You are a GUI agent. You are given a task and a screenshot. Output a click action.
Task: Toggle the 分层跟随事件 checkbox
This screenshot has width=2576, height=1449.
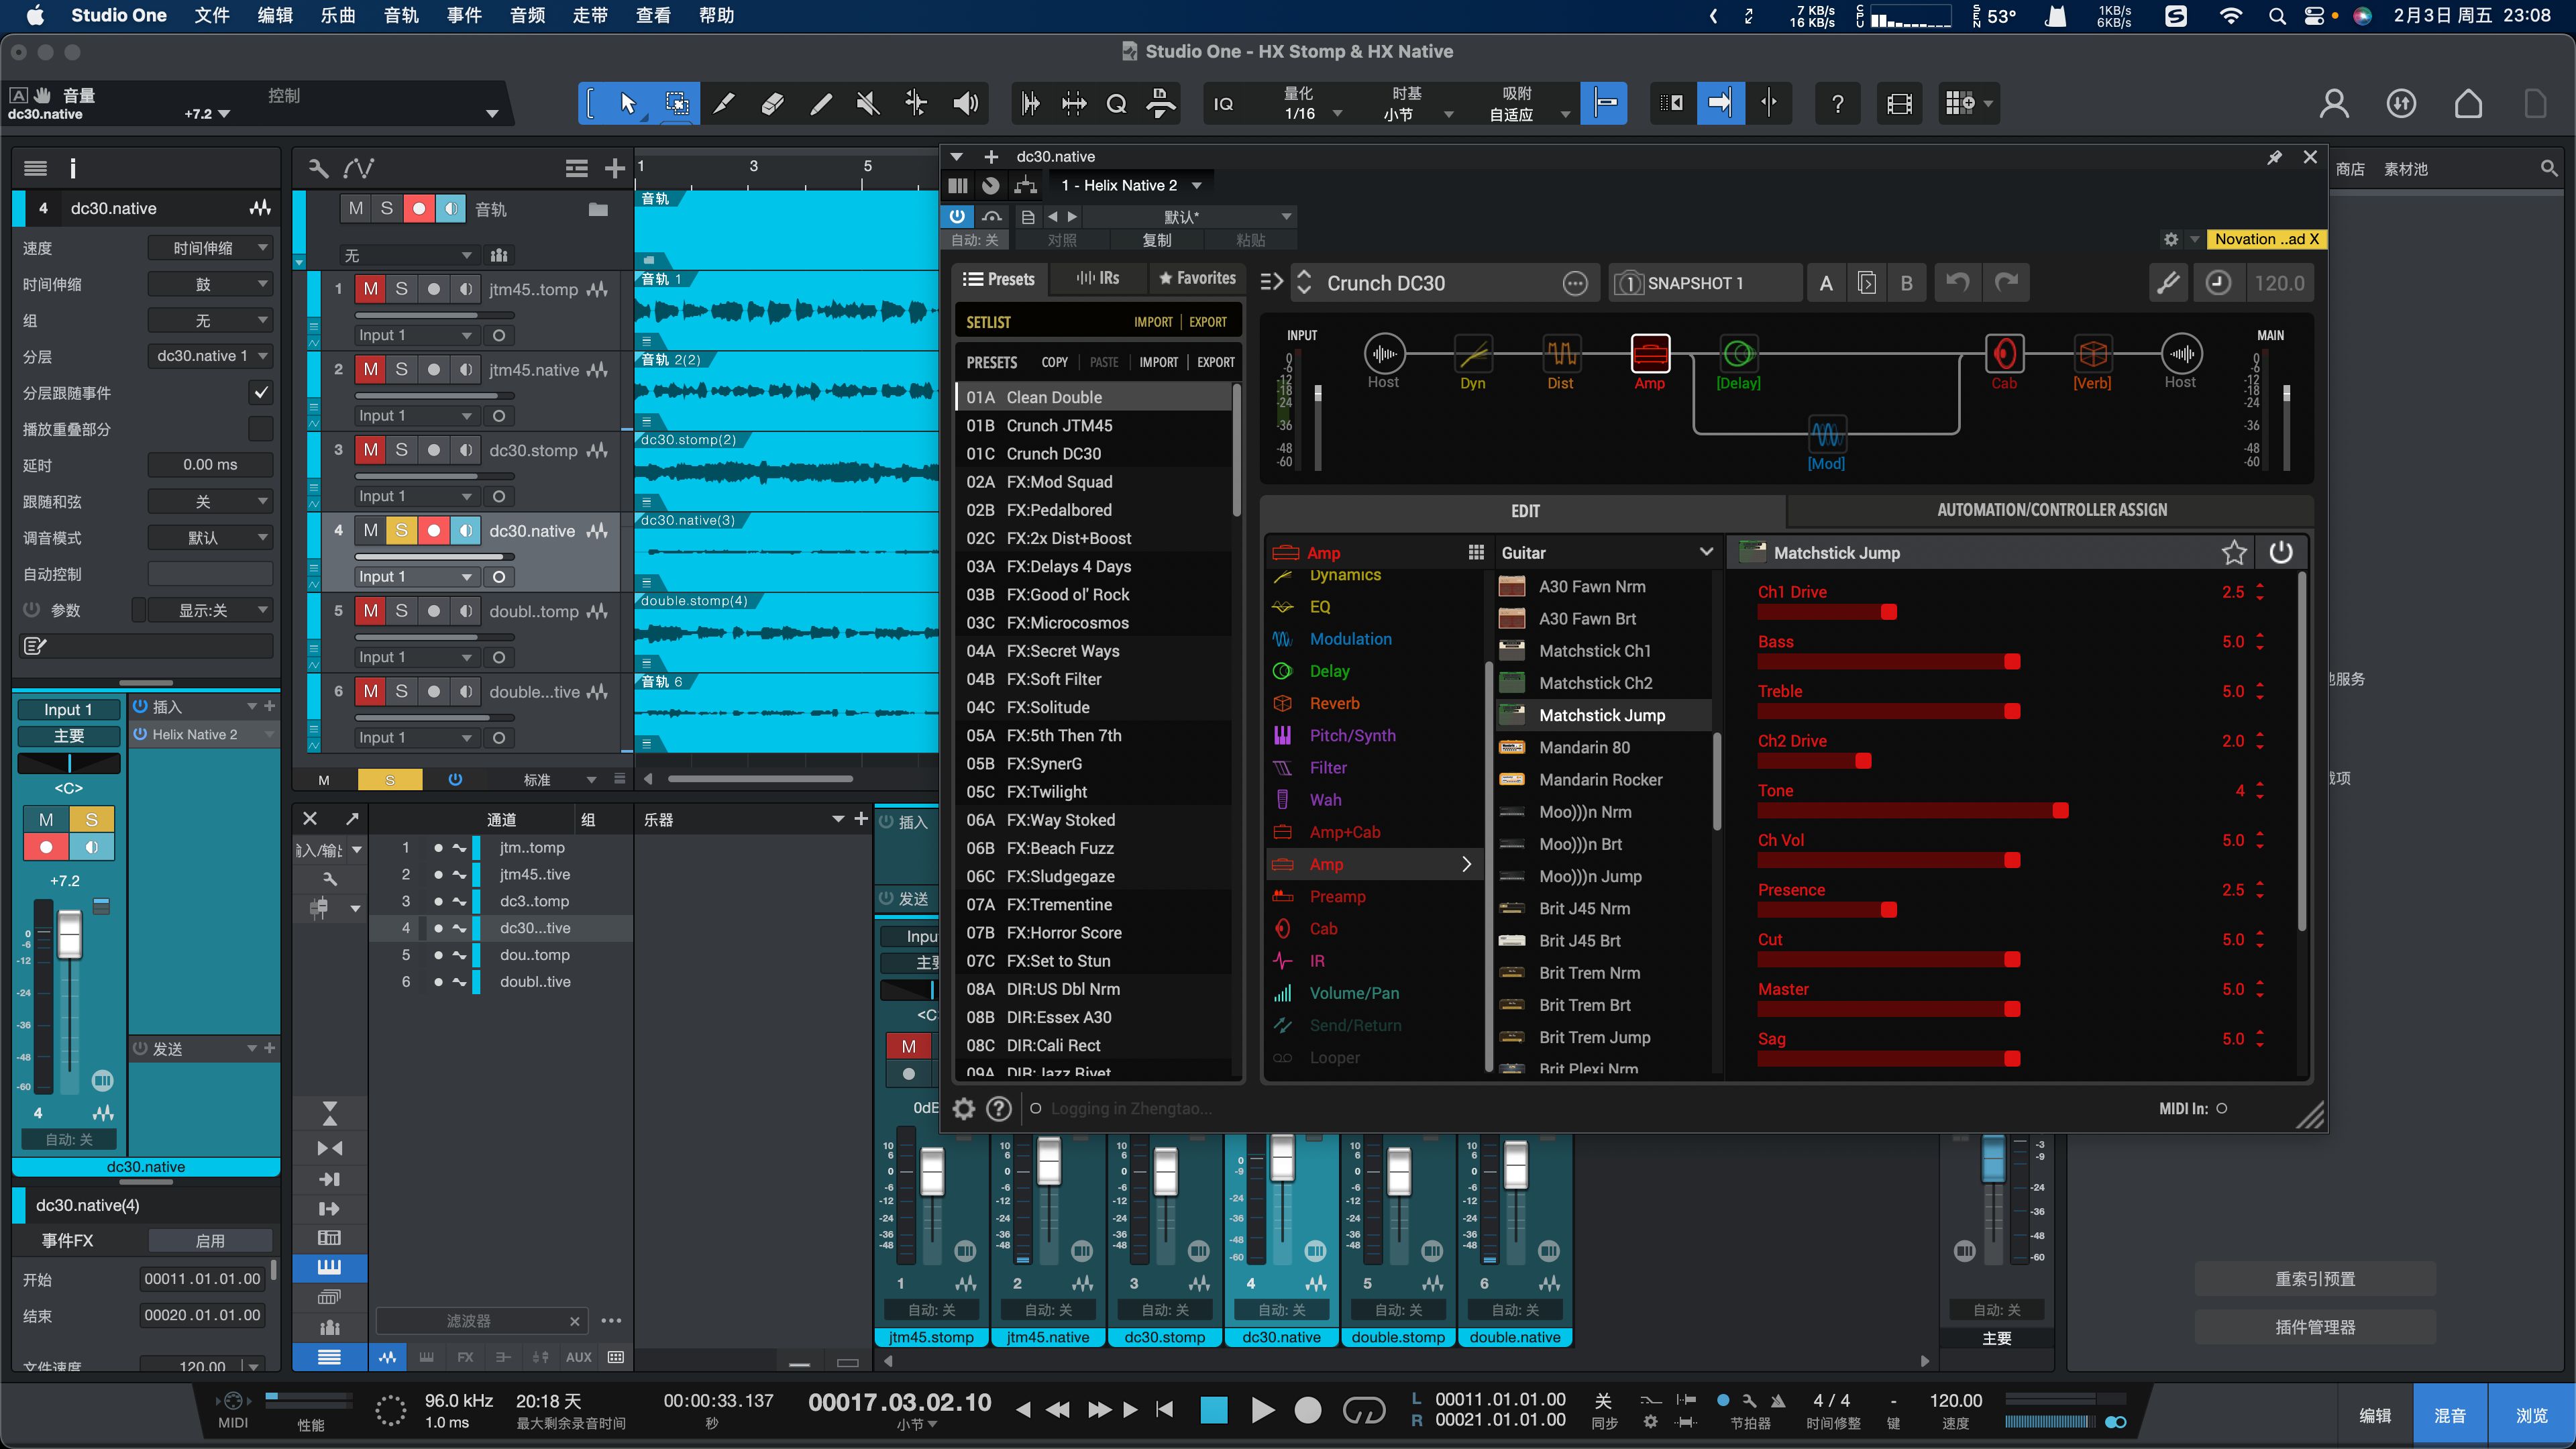[260, 392]
